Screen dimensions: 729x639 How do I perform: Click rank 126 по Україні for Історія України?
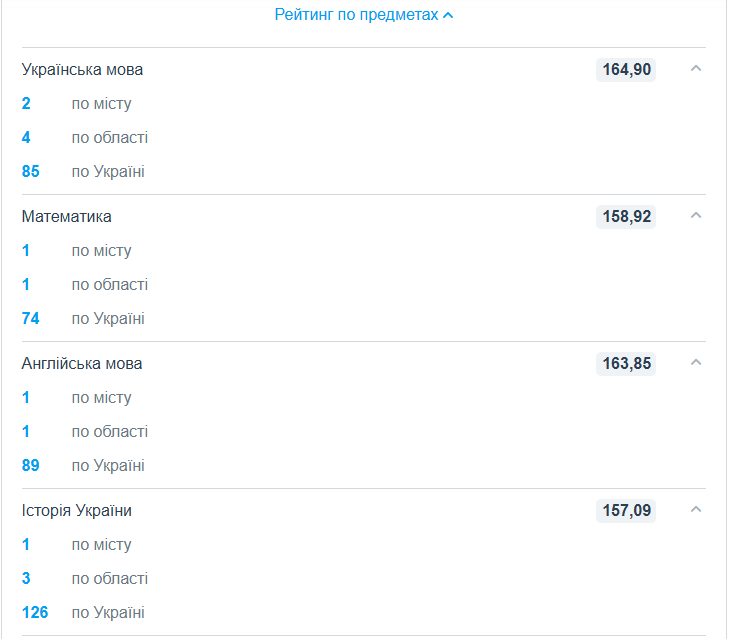pyautogui.click(x=35, y=612)
